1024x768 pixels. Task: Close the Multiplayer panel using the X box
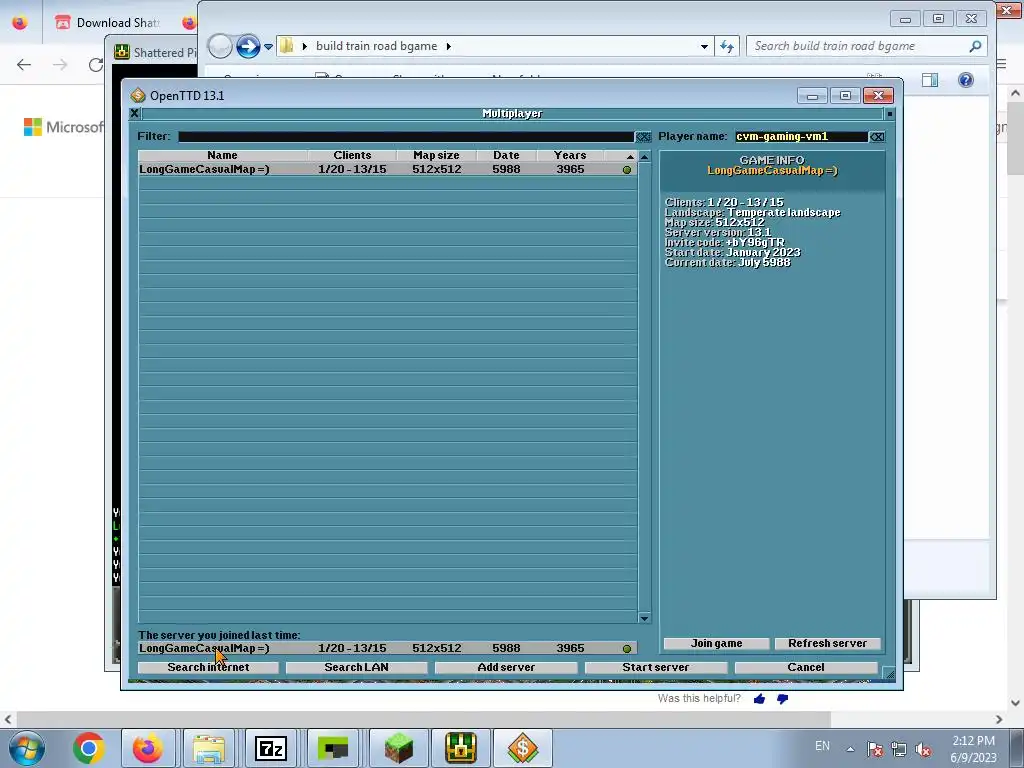click(x=135, y=114)
